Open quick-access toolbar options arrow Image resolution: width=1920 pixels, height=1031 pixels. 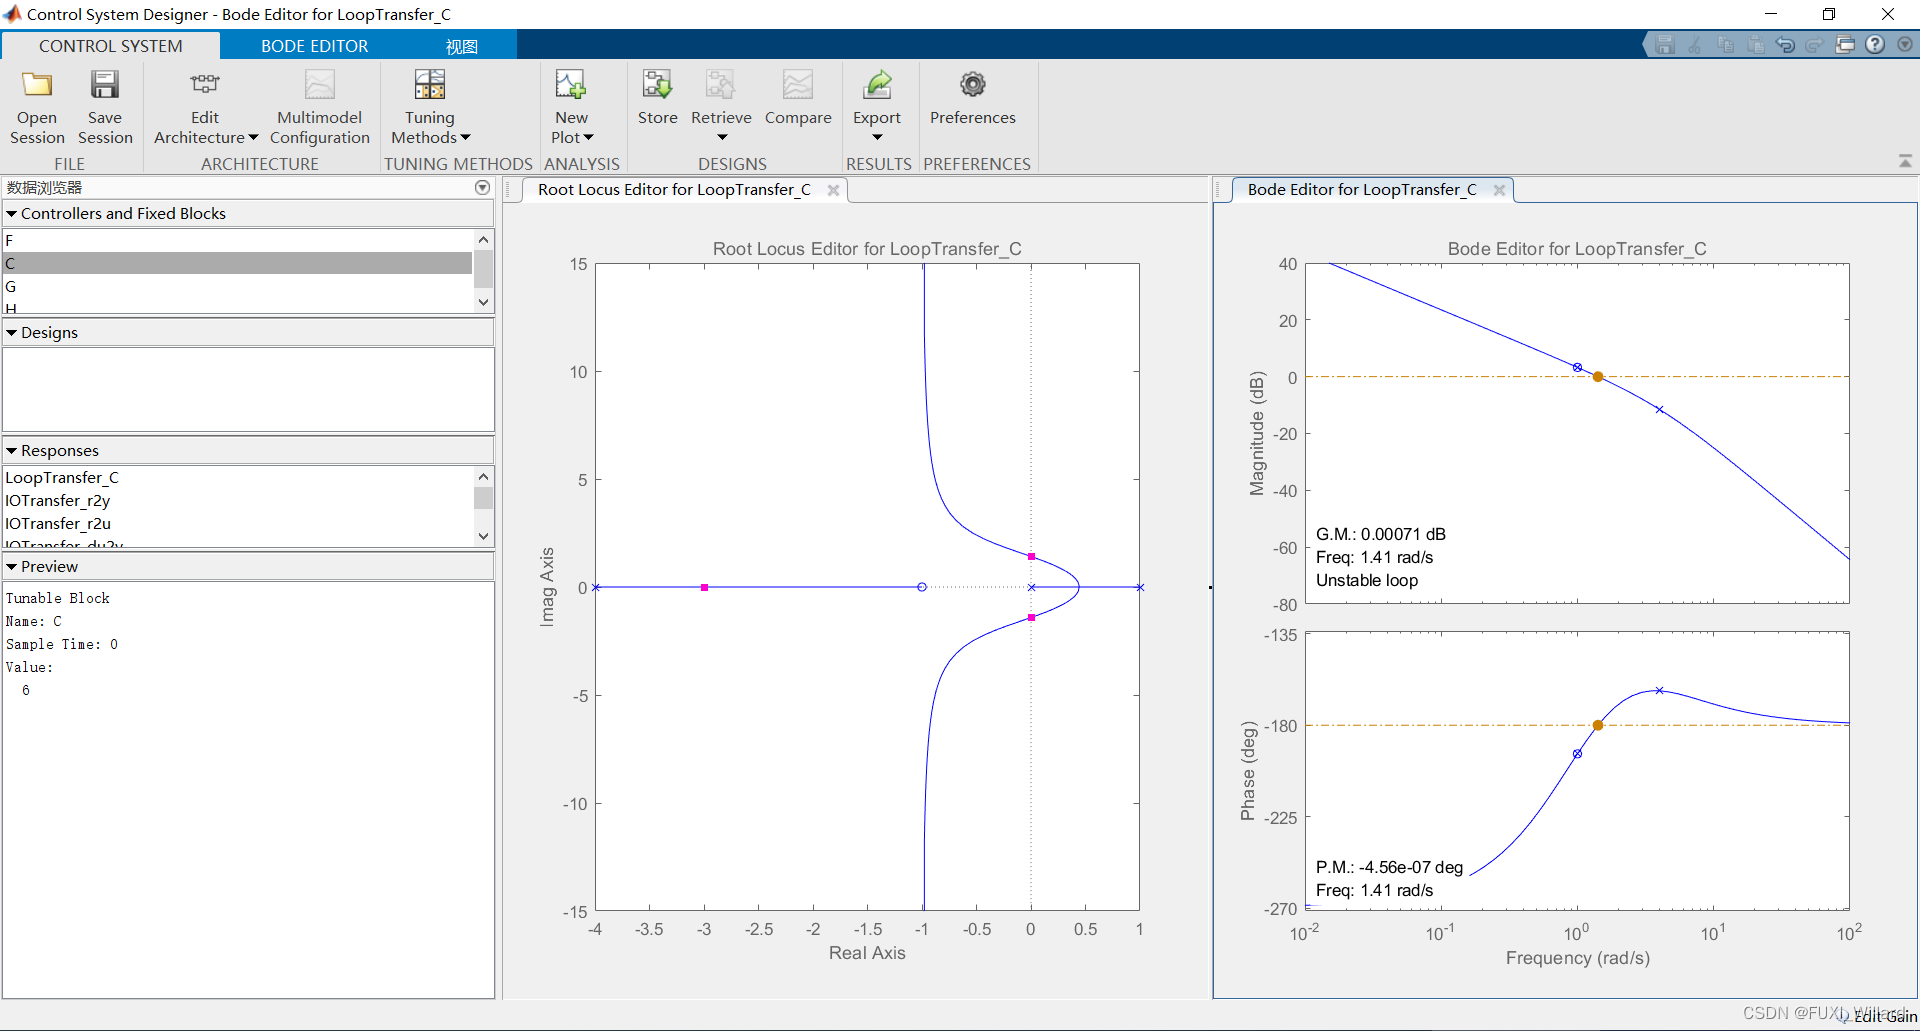[1905, 45]
